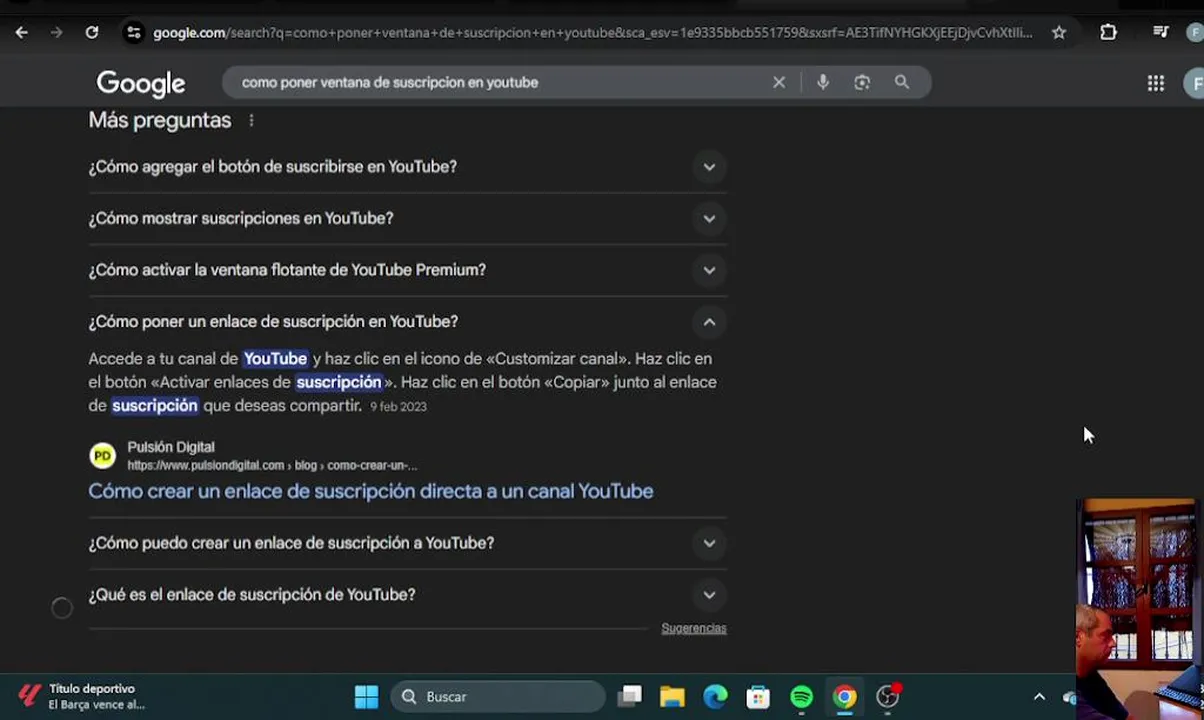Expand '¿Cómo activar la ventana flotante' question

pyautogui.click(x=408, y=270)
